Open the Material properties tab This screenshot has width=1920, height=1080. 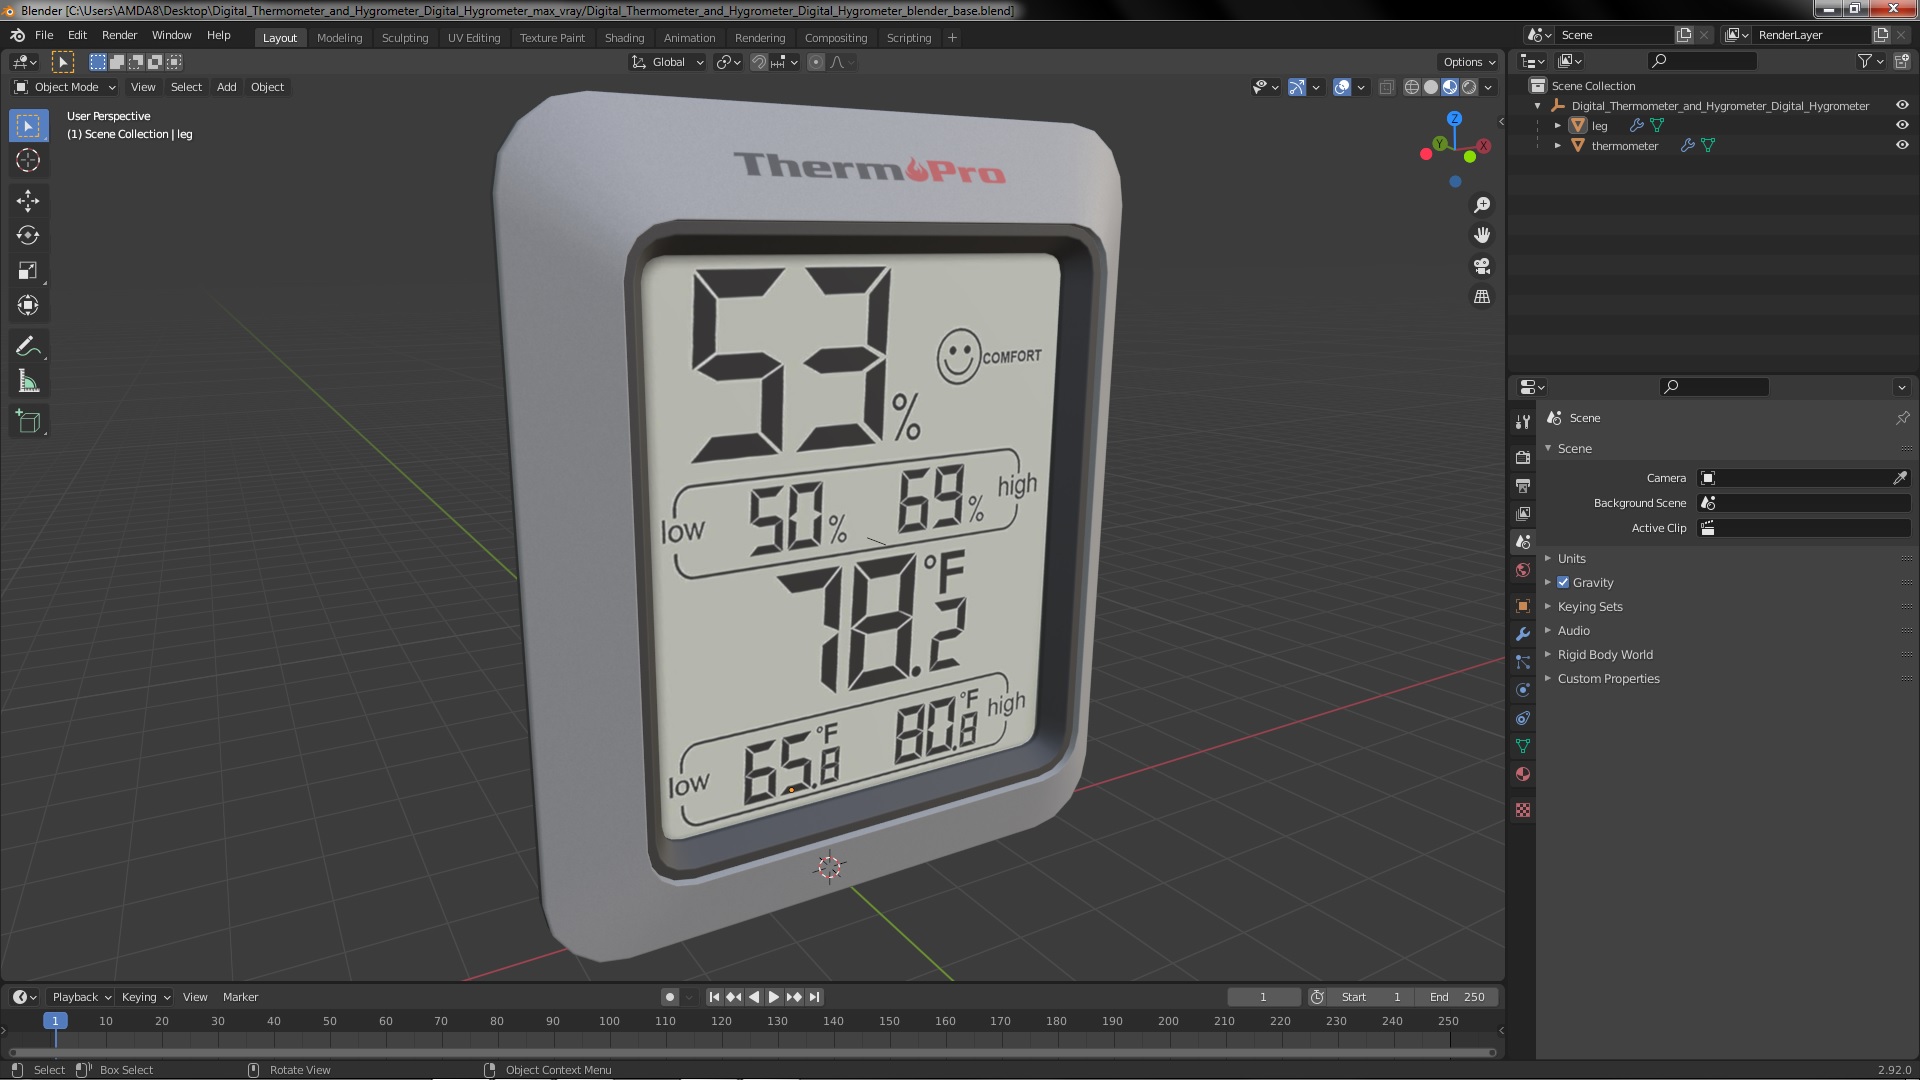[1523, 774]
